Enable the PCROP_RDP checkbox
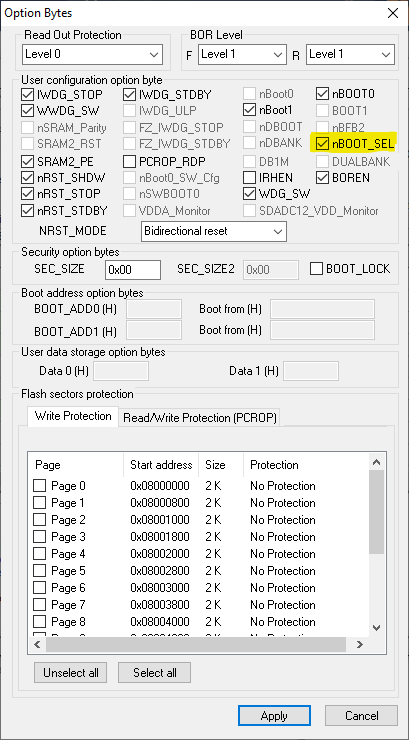The height and width of the screenshot is (740, 409). (x=129, y=162)
